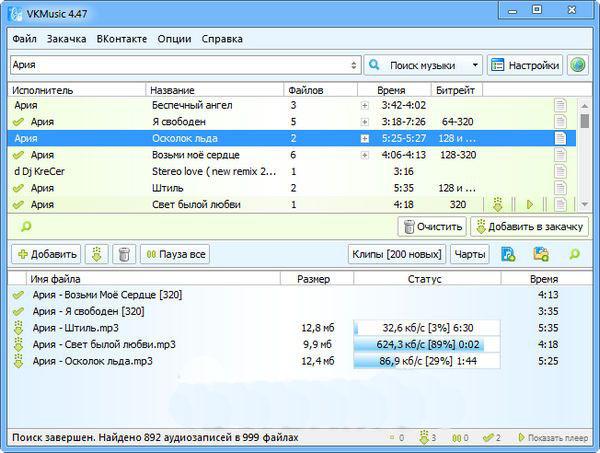Click the document icon in selected Осколок льда row
The width and height of the screenshot is (600, 453).
tap(560, 138)
